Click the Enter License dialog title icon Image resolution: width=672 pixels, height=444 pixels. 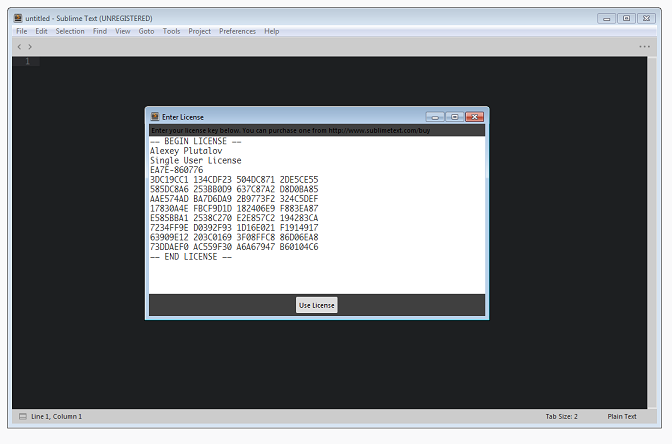pos(155,117)
